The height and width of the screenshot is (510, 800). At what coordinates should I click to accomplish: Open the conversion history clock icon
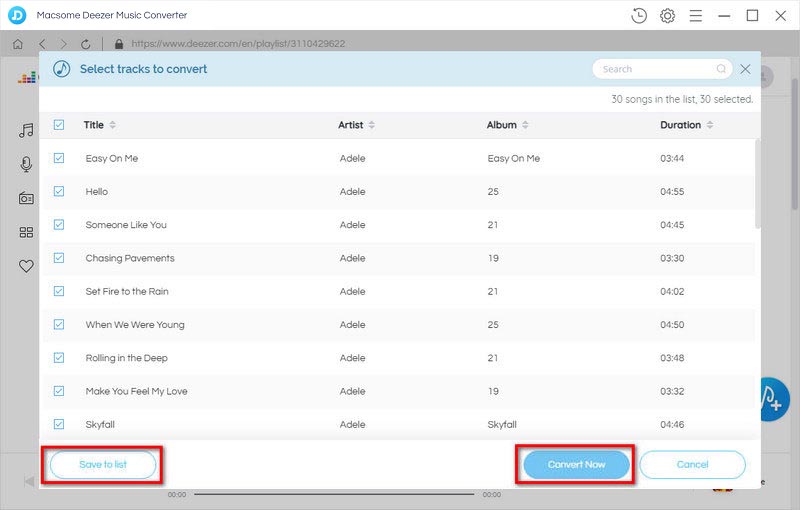(x=639, y=16)
